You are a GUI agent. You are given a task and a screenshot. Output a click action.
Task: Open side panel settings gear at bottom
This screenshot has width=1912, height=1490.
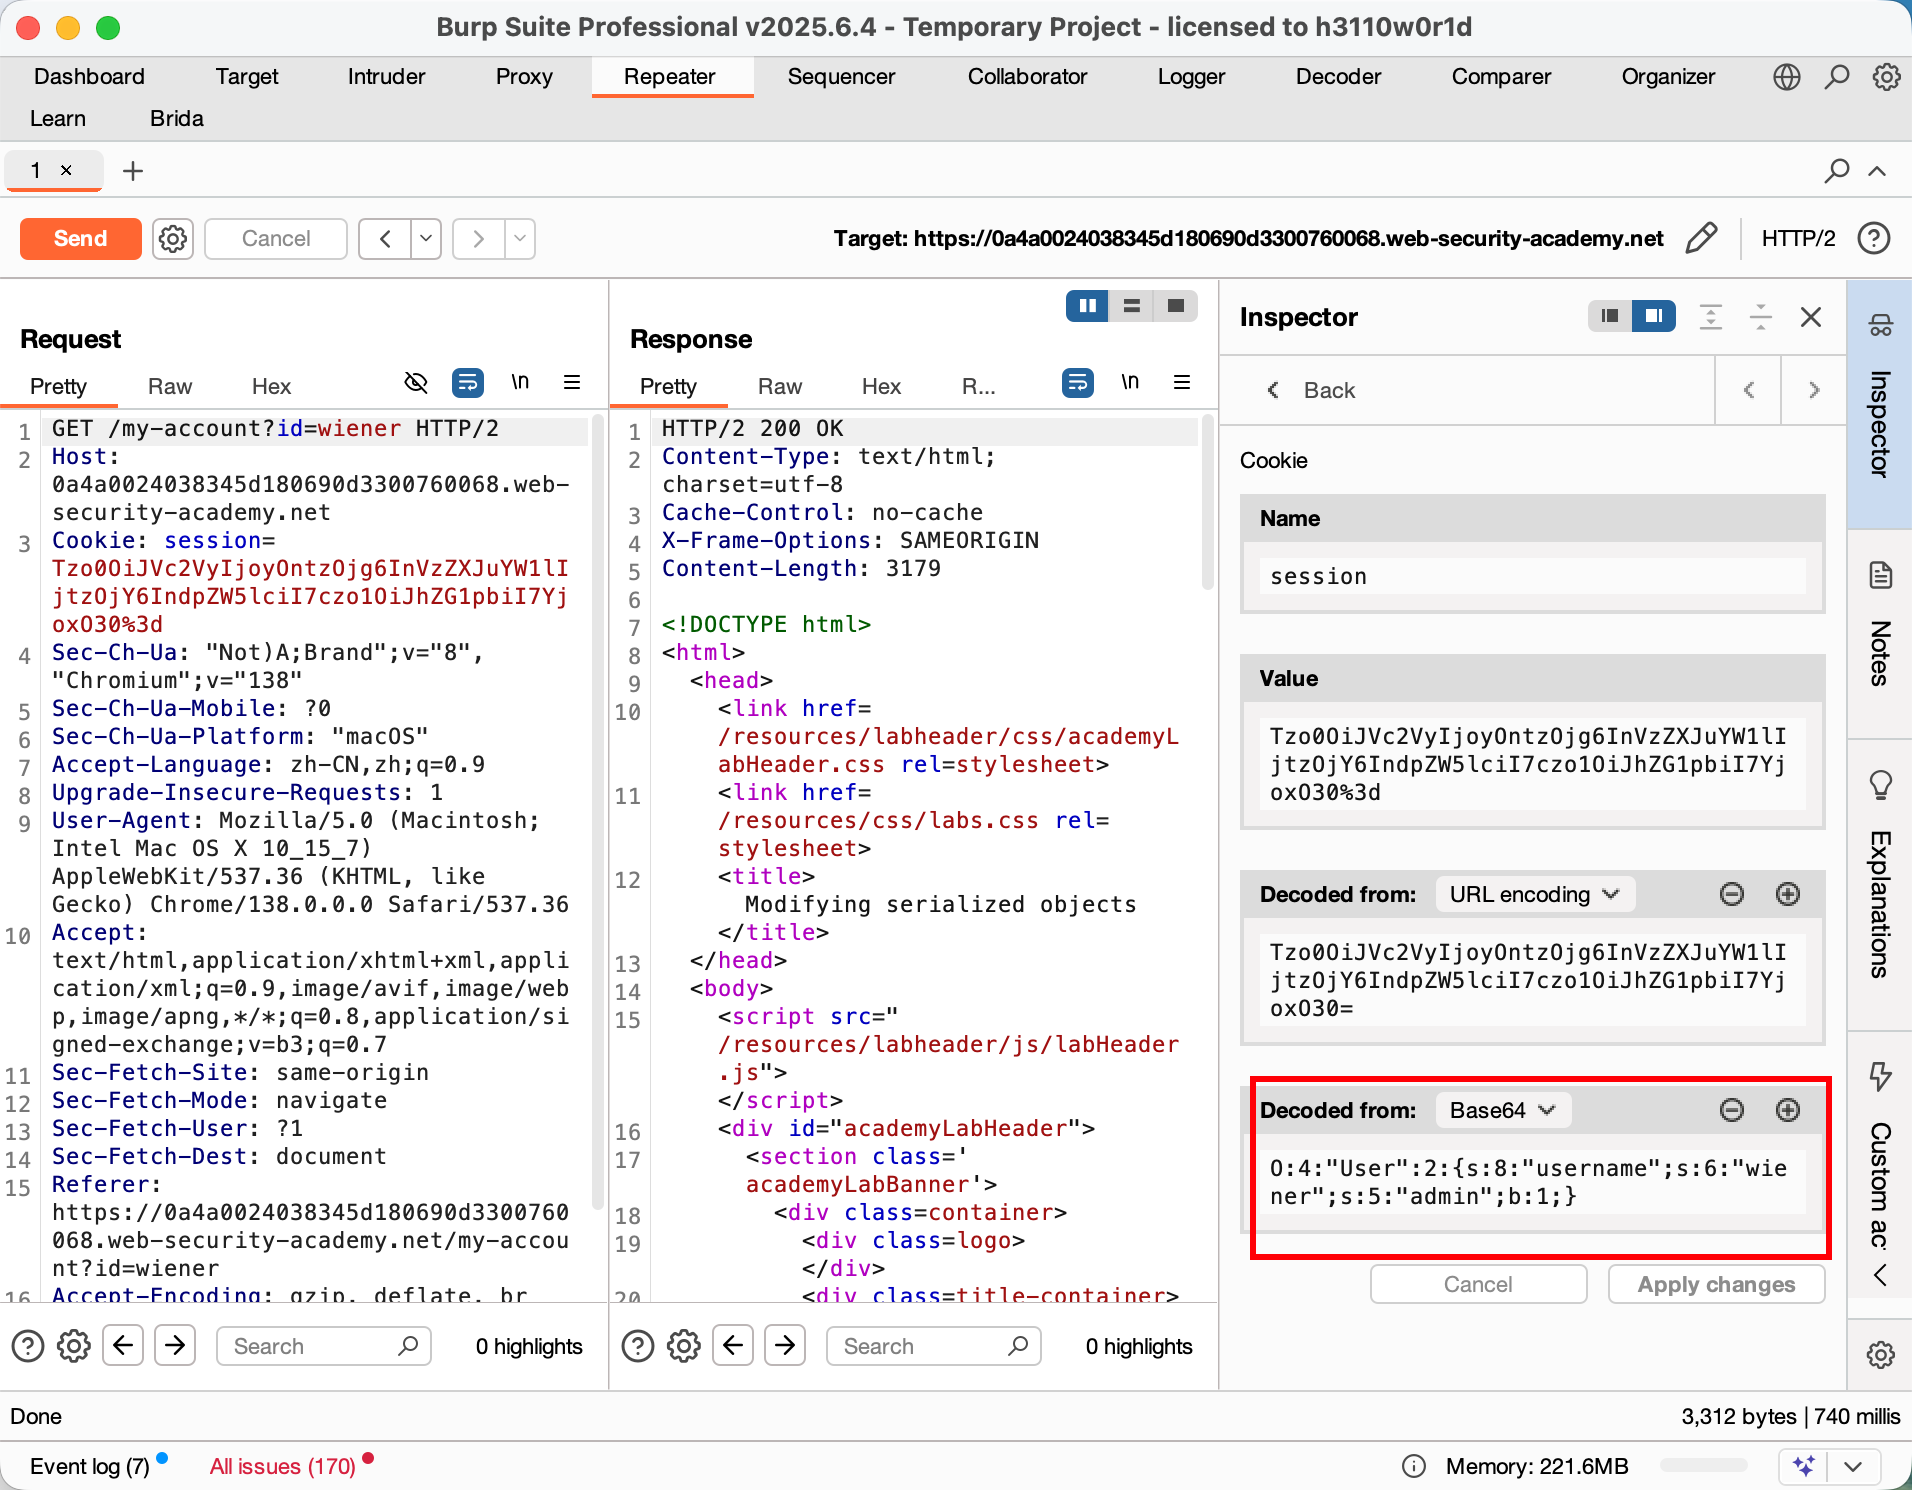pos(1880,1354)
